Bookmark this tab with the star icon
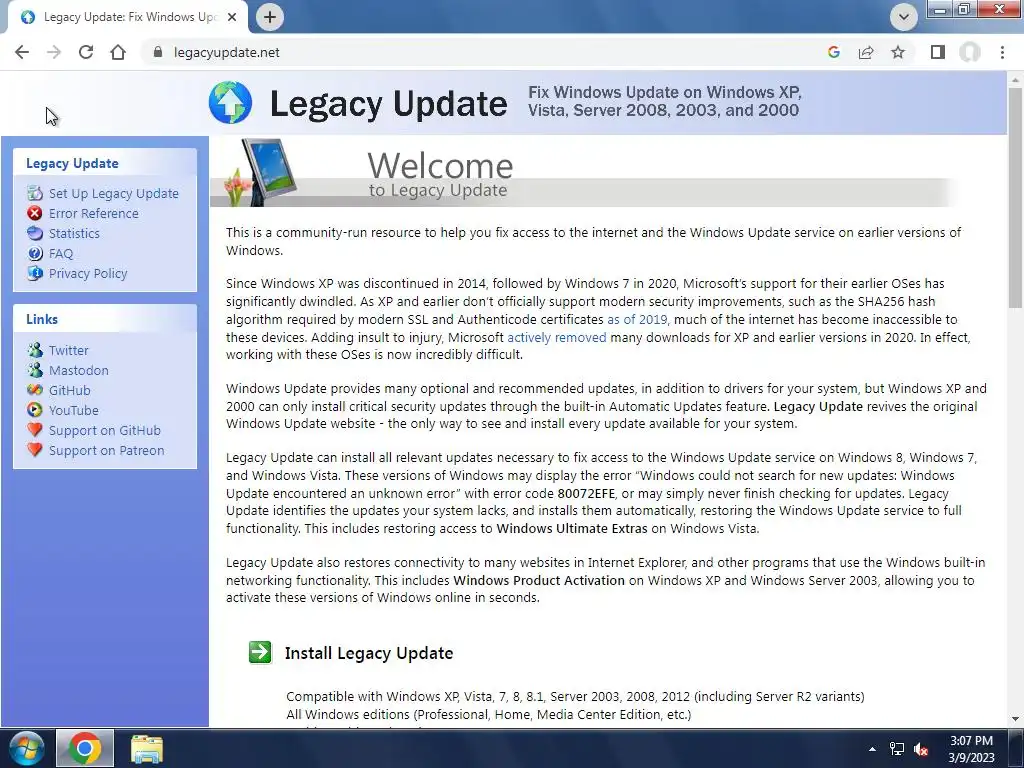 point(898,52)
